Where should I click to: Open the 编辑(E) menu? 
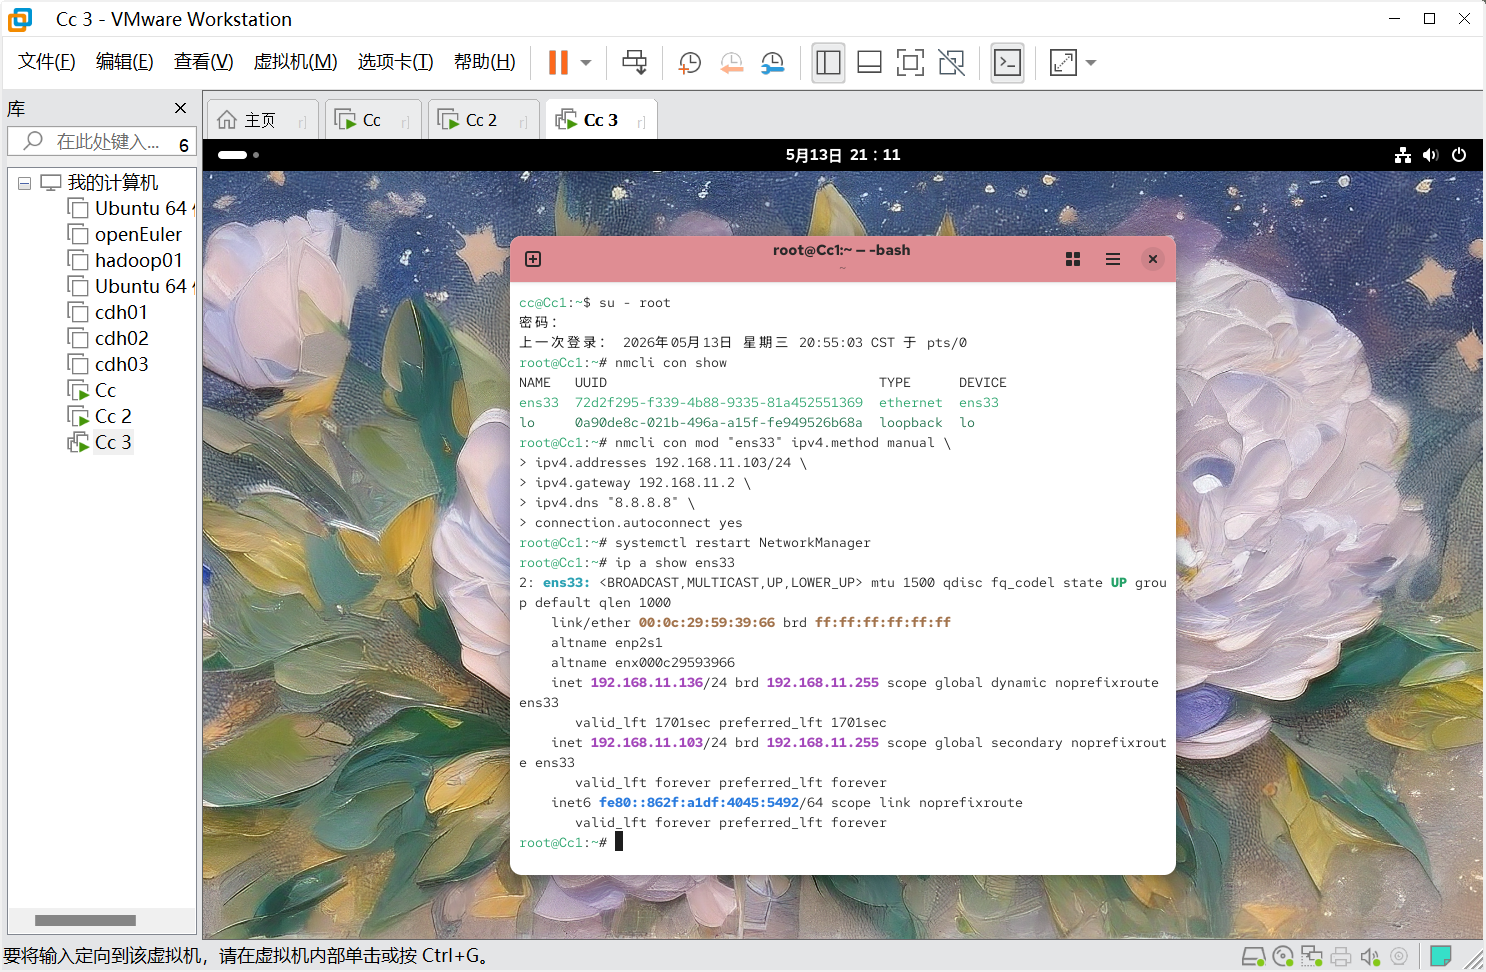pyautogui.click(x=124, y=62)
